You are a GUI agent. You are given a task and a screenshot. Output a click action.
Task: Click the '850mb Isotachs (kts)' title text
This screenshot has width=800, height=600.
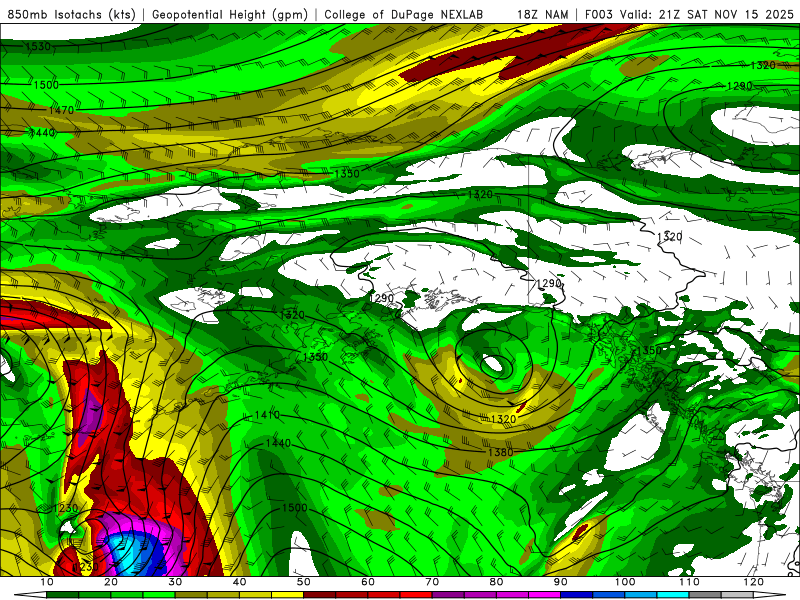tap(71, 15)
